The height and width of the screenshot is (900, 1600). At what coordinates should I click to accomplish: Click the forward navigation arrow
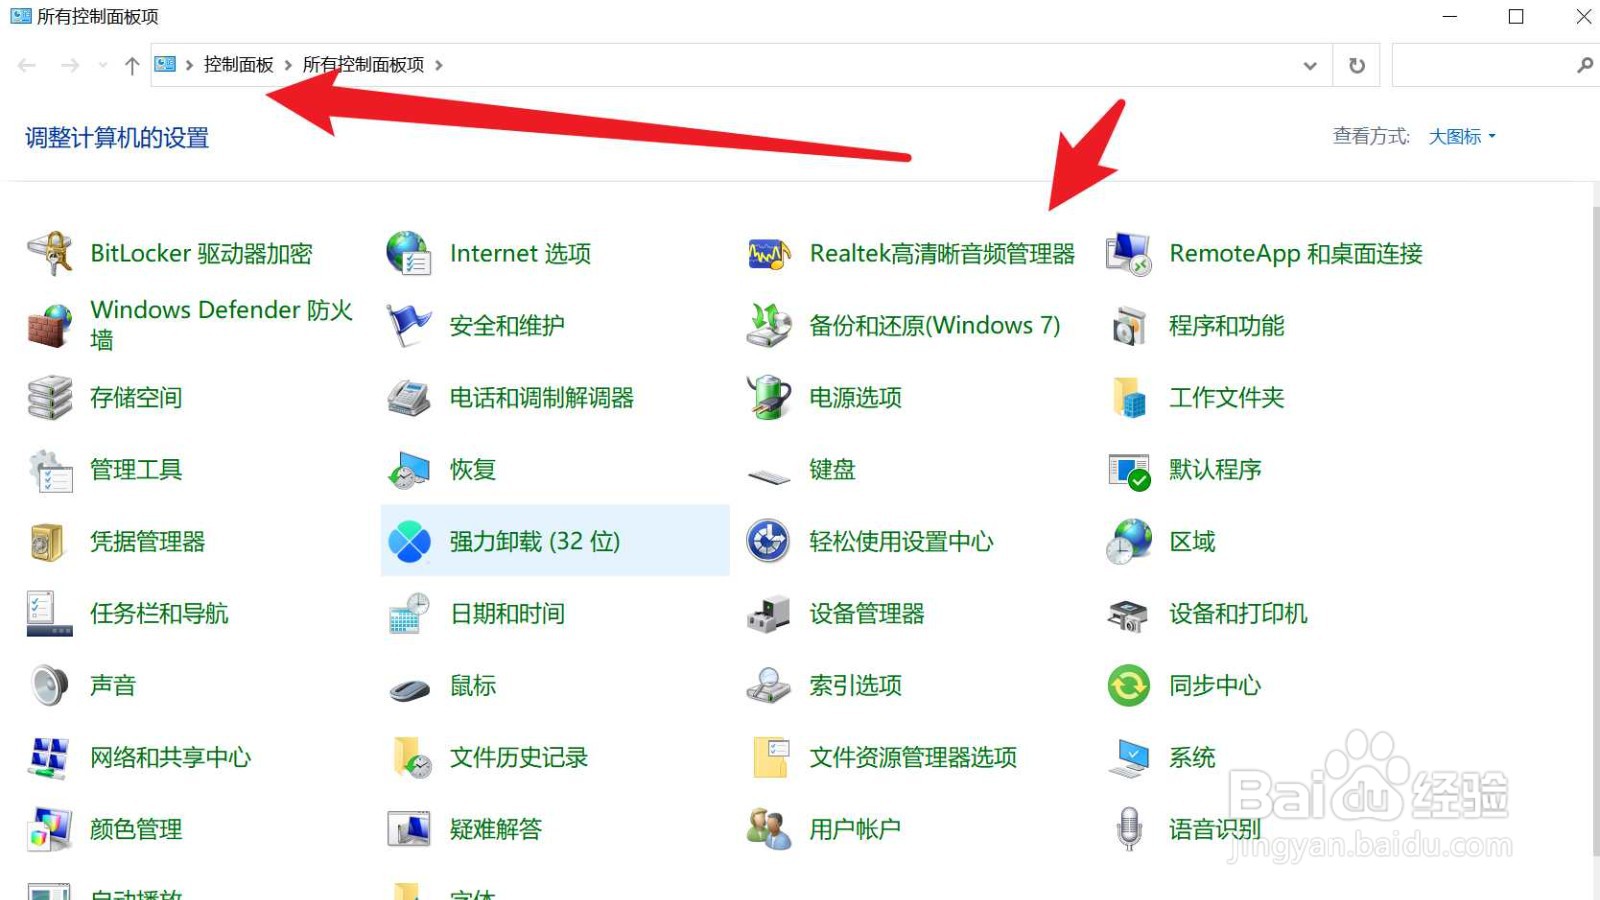click(x=69, y=65)
